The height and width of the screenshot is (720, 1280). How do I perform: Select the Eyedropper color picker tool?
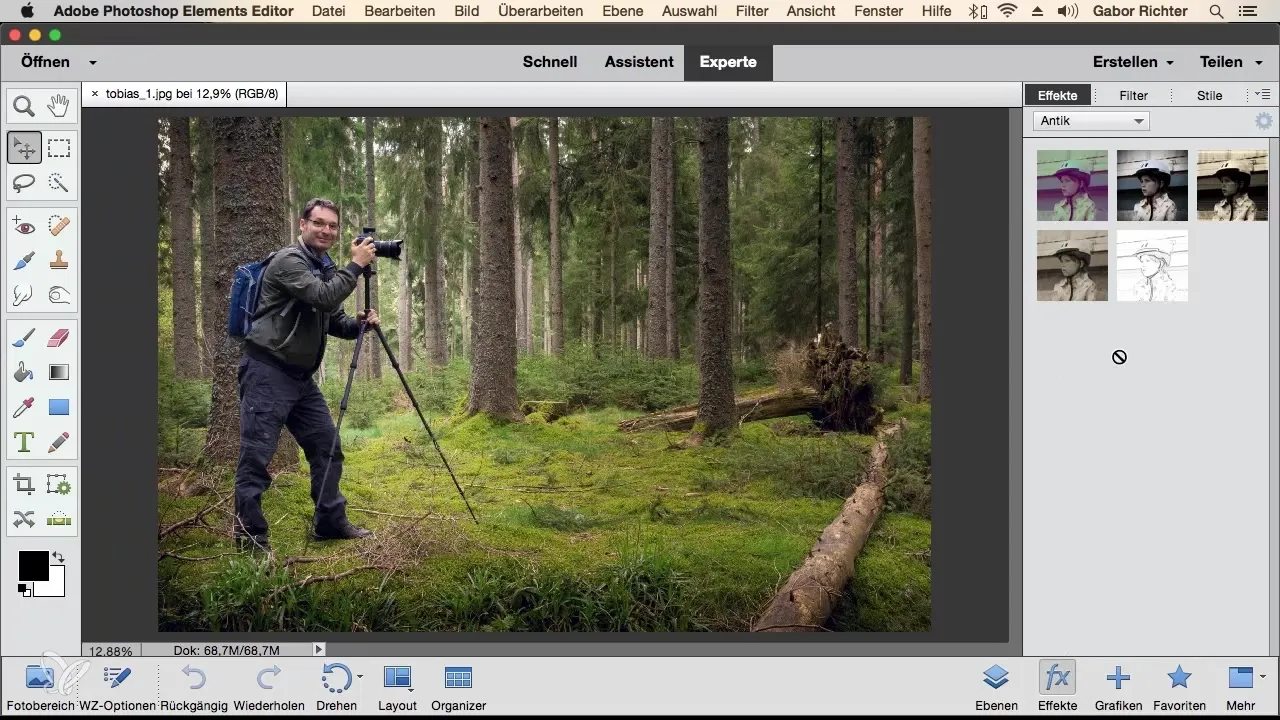click(x=24, y=407)
